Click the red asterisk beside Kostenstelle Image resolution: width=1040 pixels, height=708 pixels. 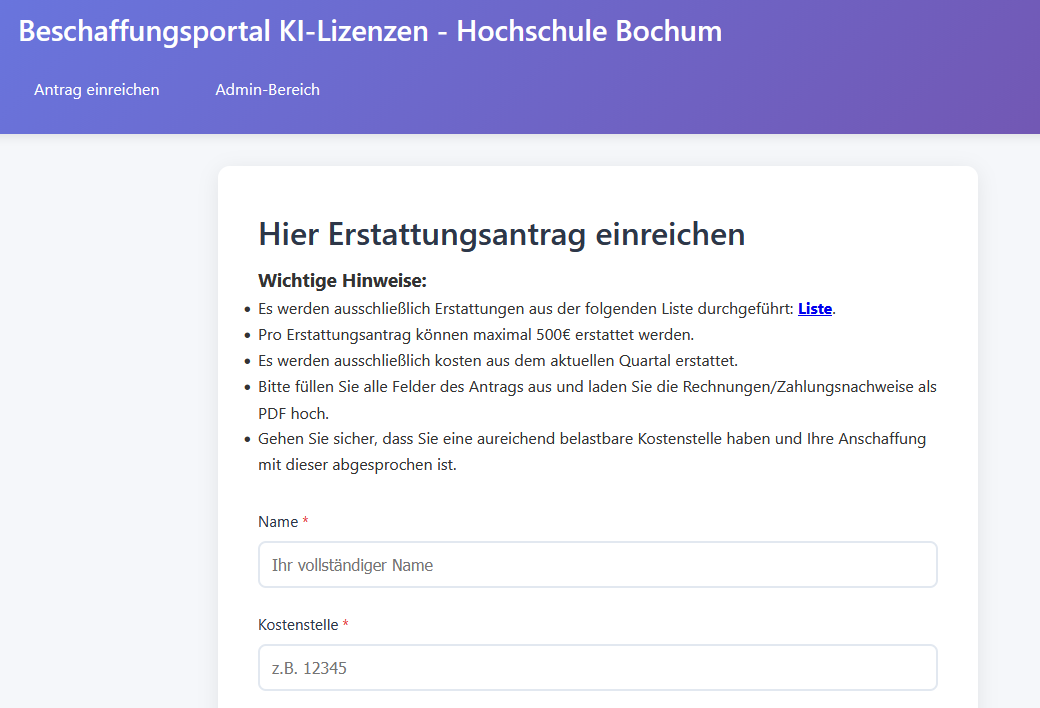point(346,625)
